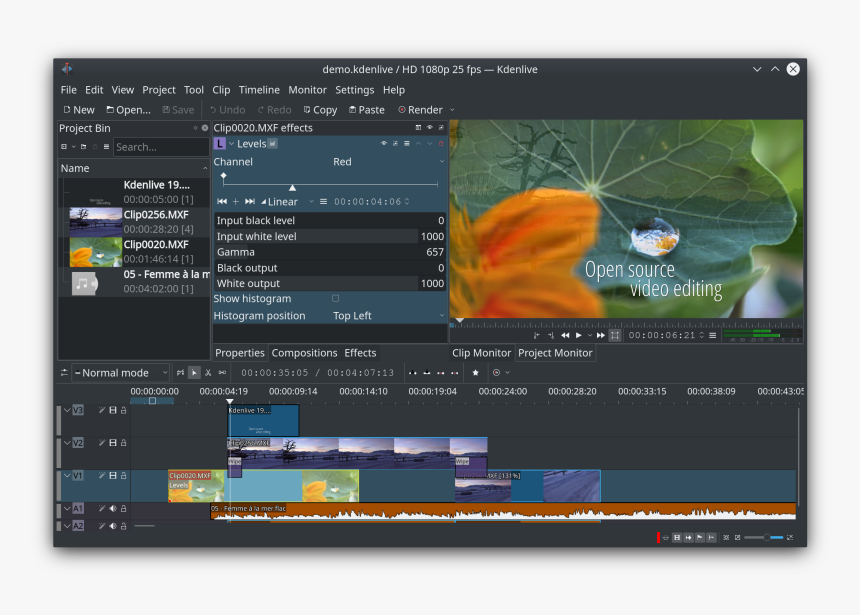Open keyframe options hamburger menu beside Linear
Image resolution: width=860 pixels, height=615 pixels.
coord(324,202)
